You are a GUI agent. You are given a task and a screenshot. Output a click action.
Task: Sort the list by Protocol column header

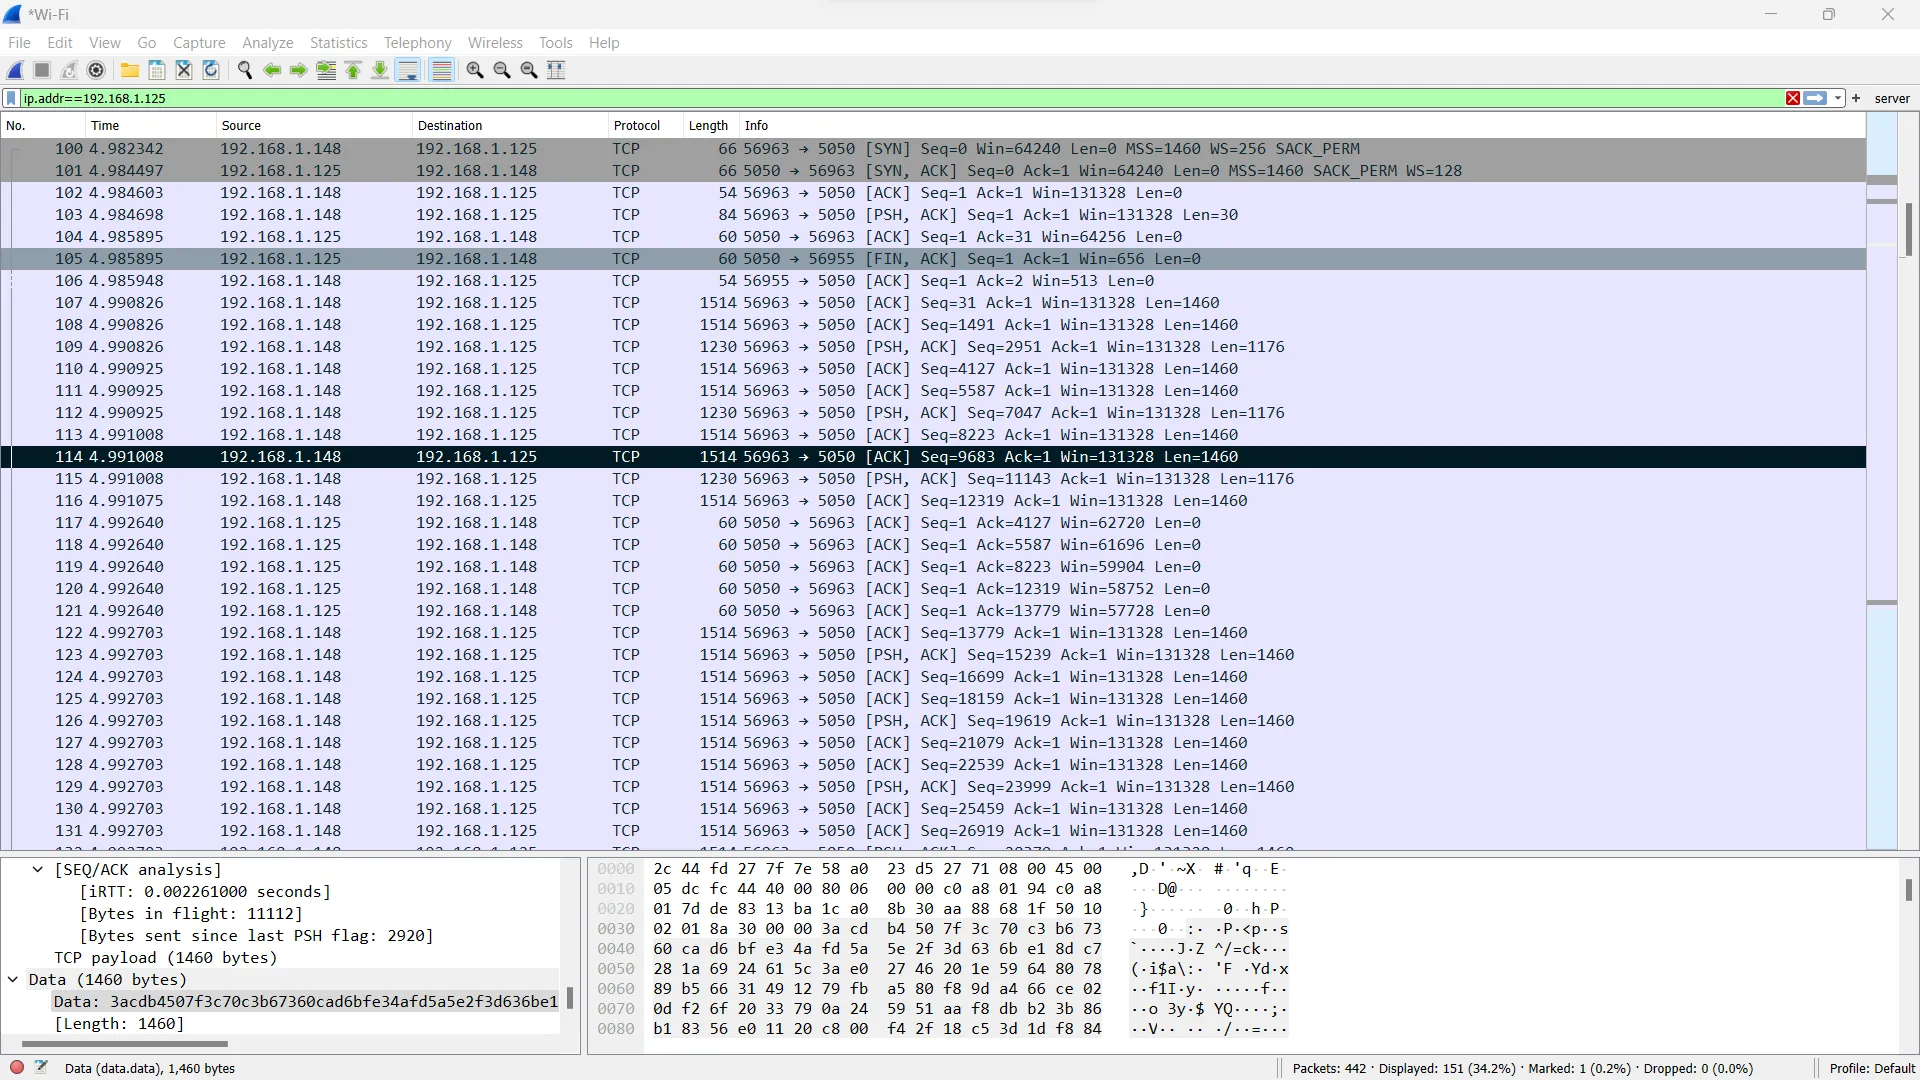pyautogui.click(x=645, y=125)
